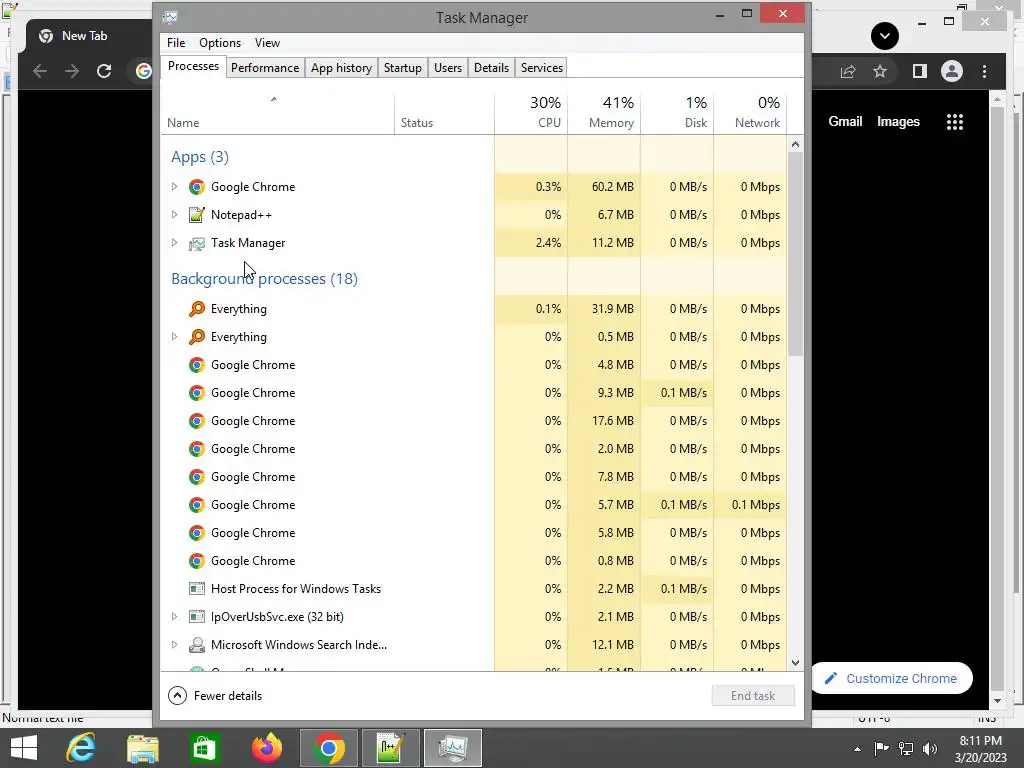Open File Explorer from taskbar
The image size is (1024, 768).
click(142, 748)
